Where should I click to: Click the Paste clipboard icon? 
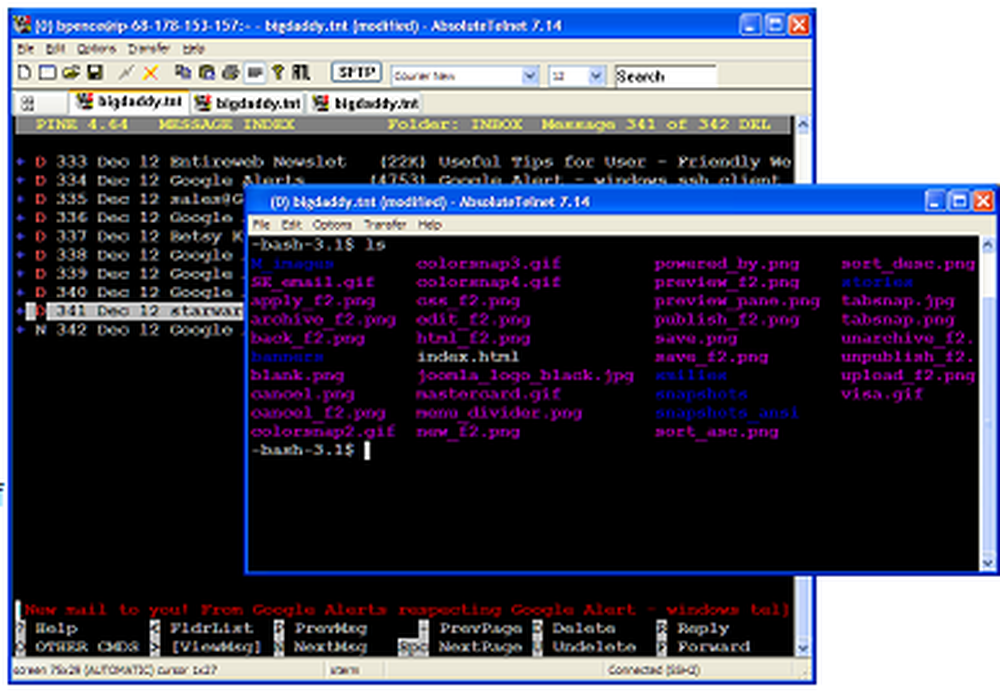coord(207,73)
